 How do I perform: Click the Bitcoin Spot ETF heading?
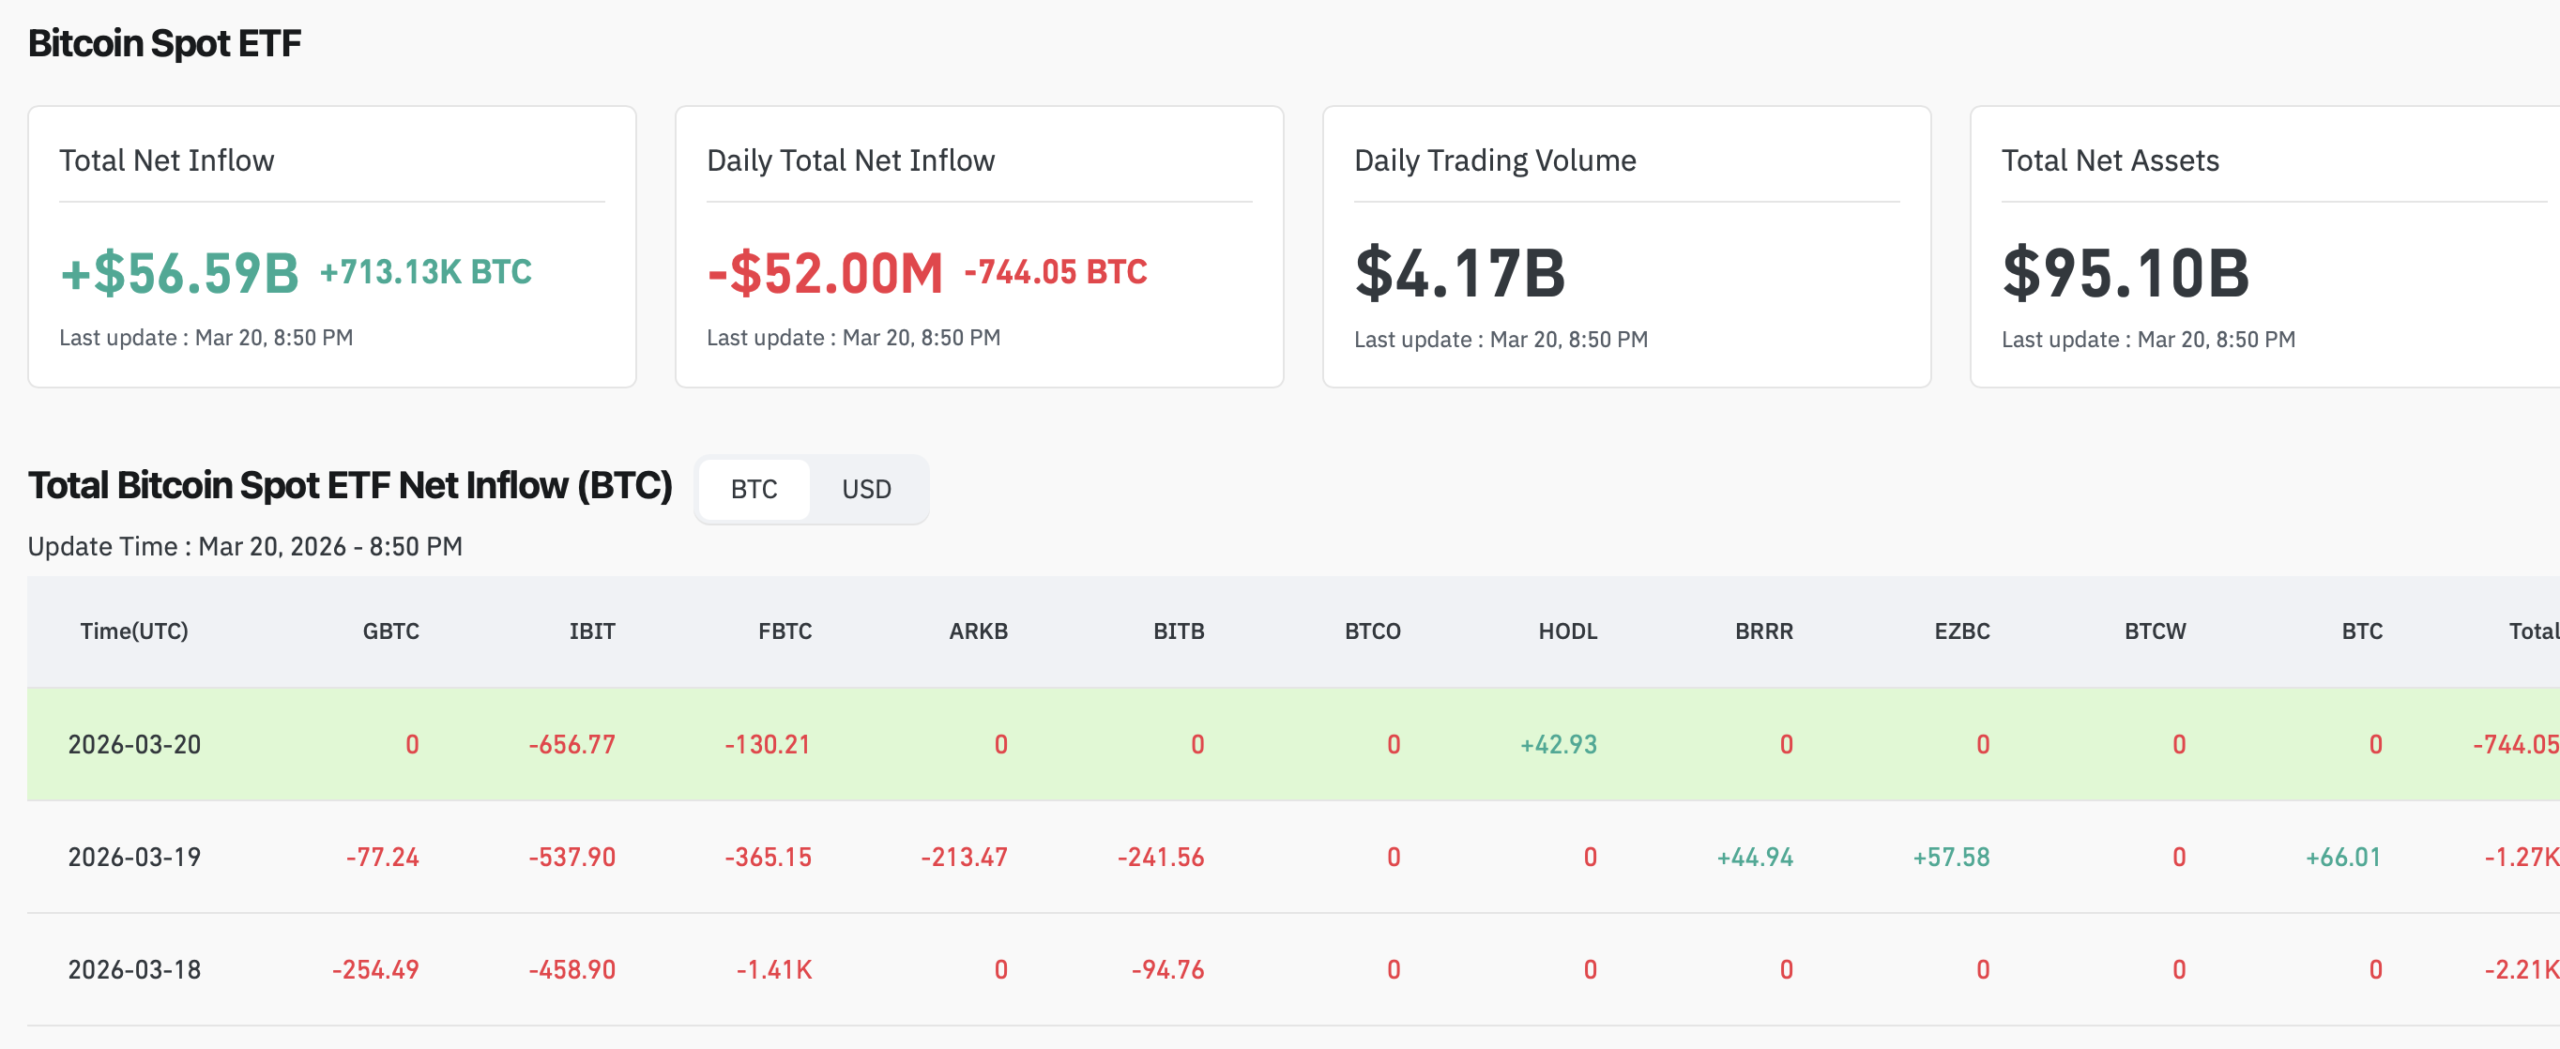coord(164,43)
